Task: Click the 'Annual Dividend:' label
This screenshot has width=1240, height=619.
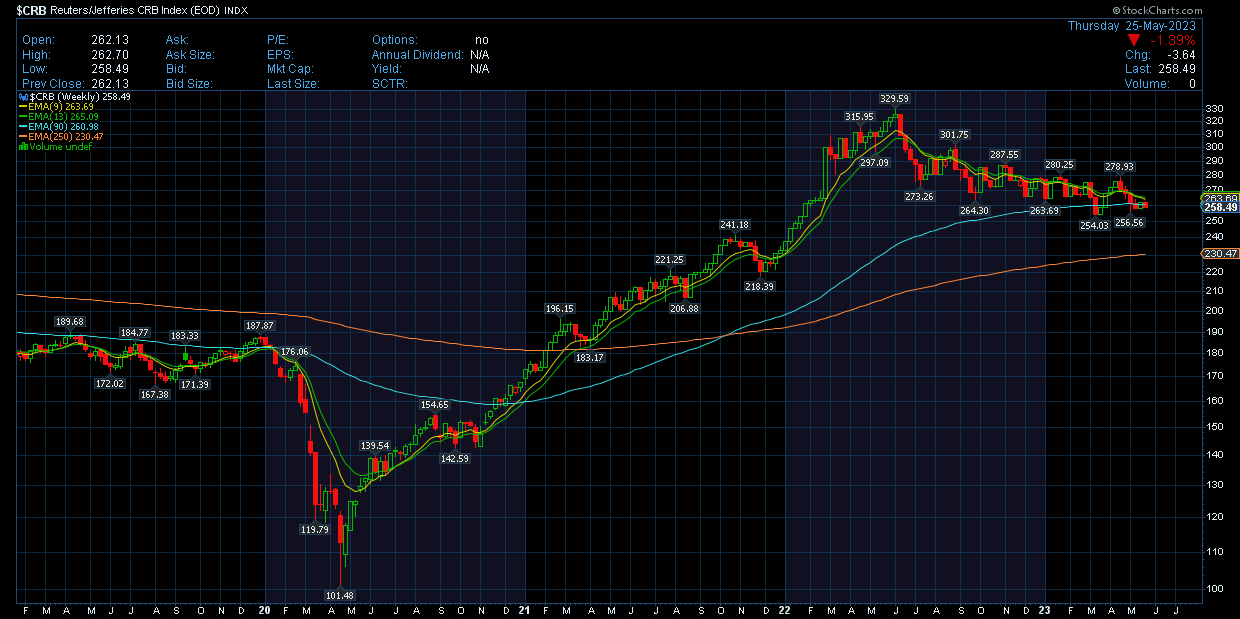Action: pyautogui.click(x=418, y=54)
